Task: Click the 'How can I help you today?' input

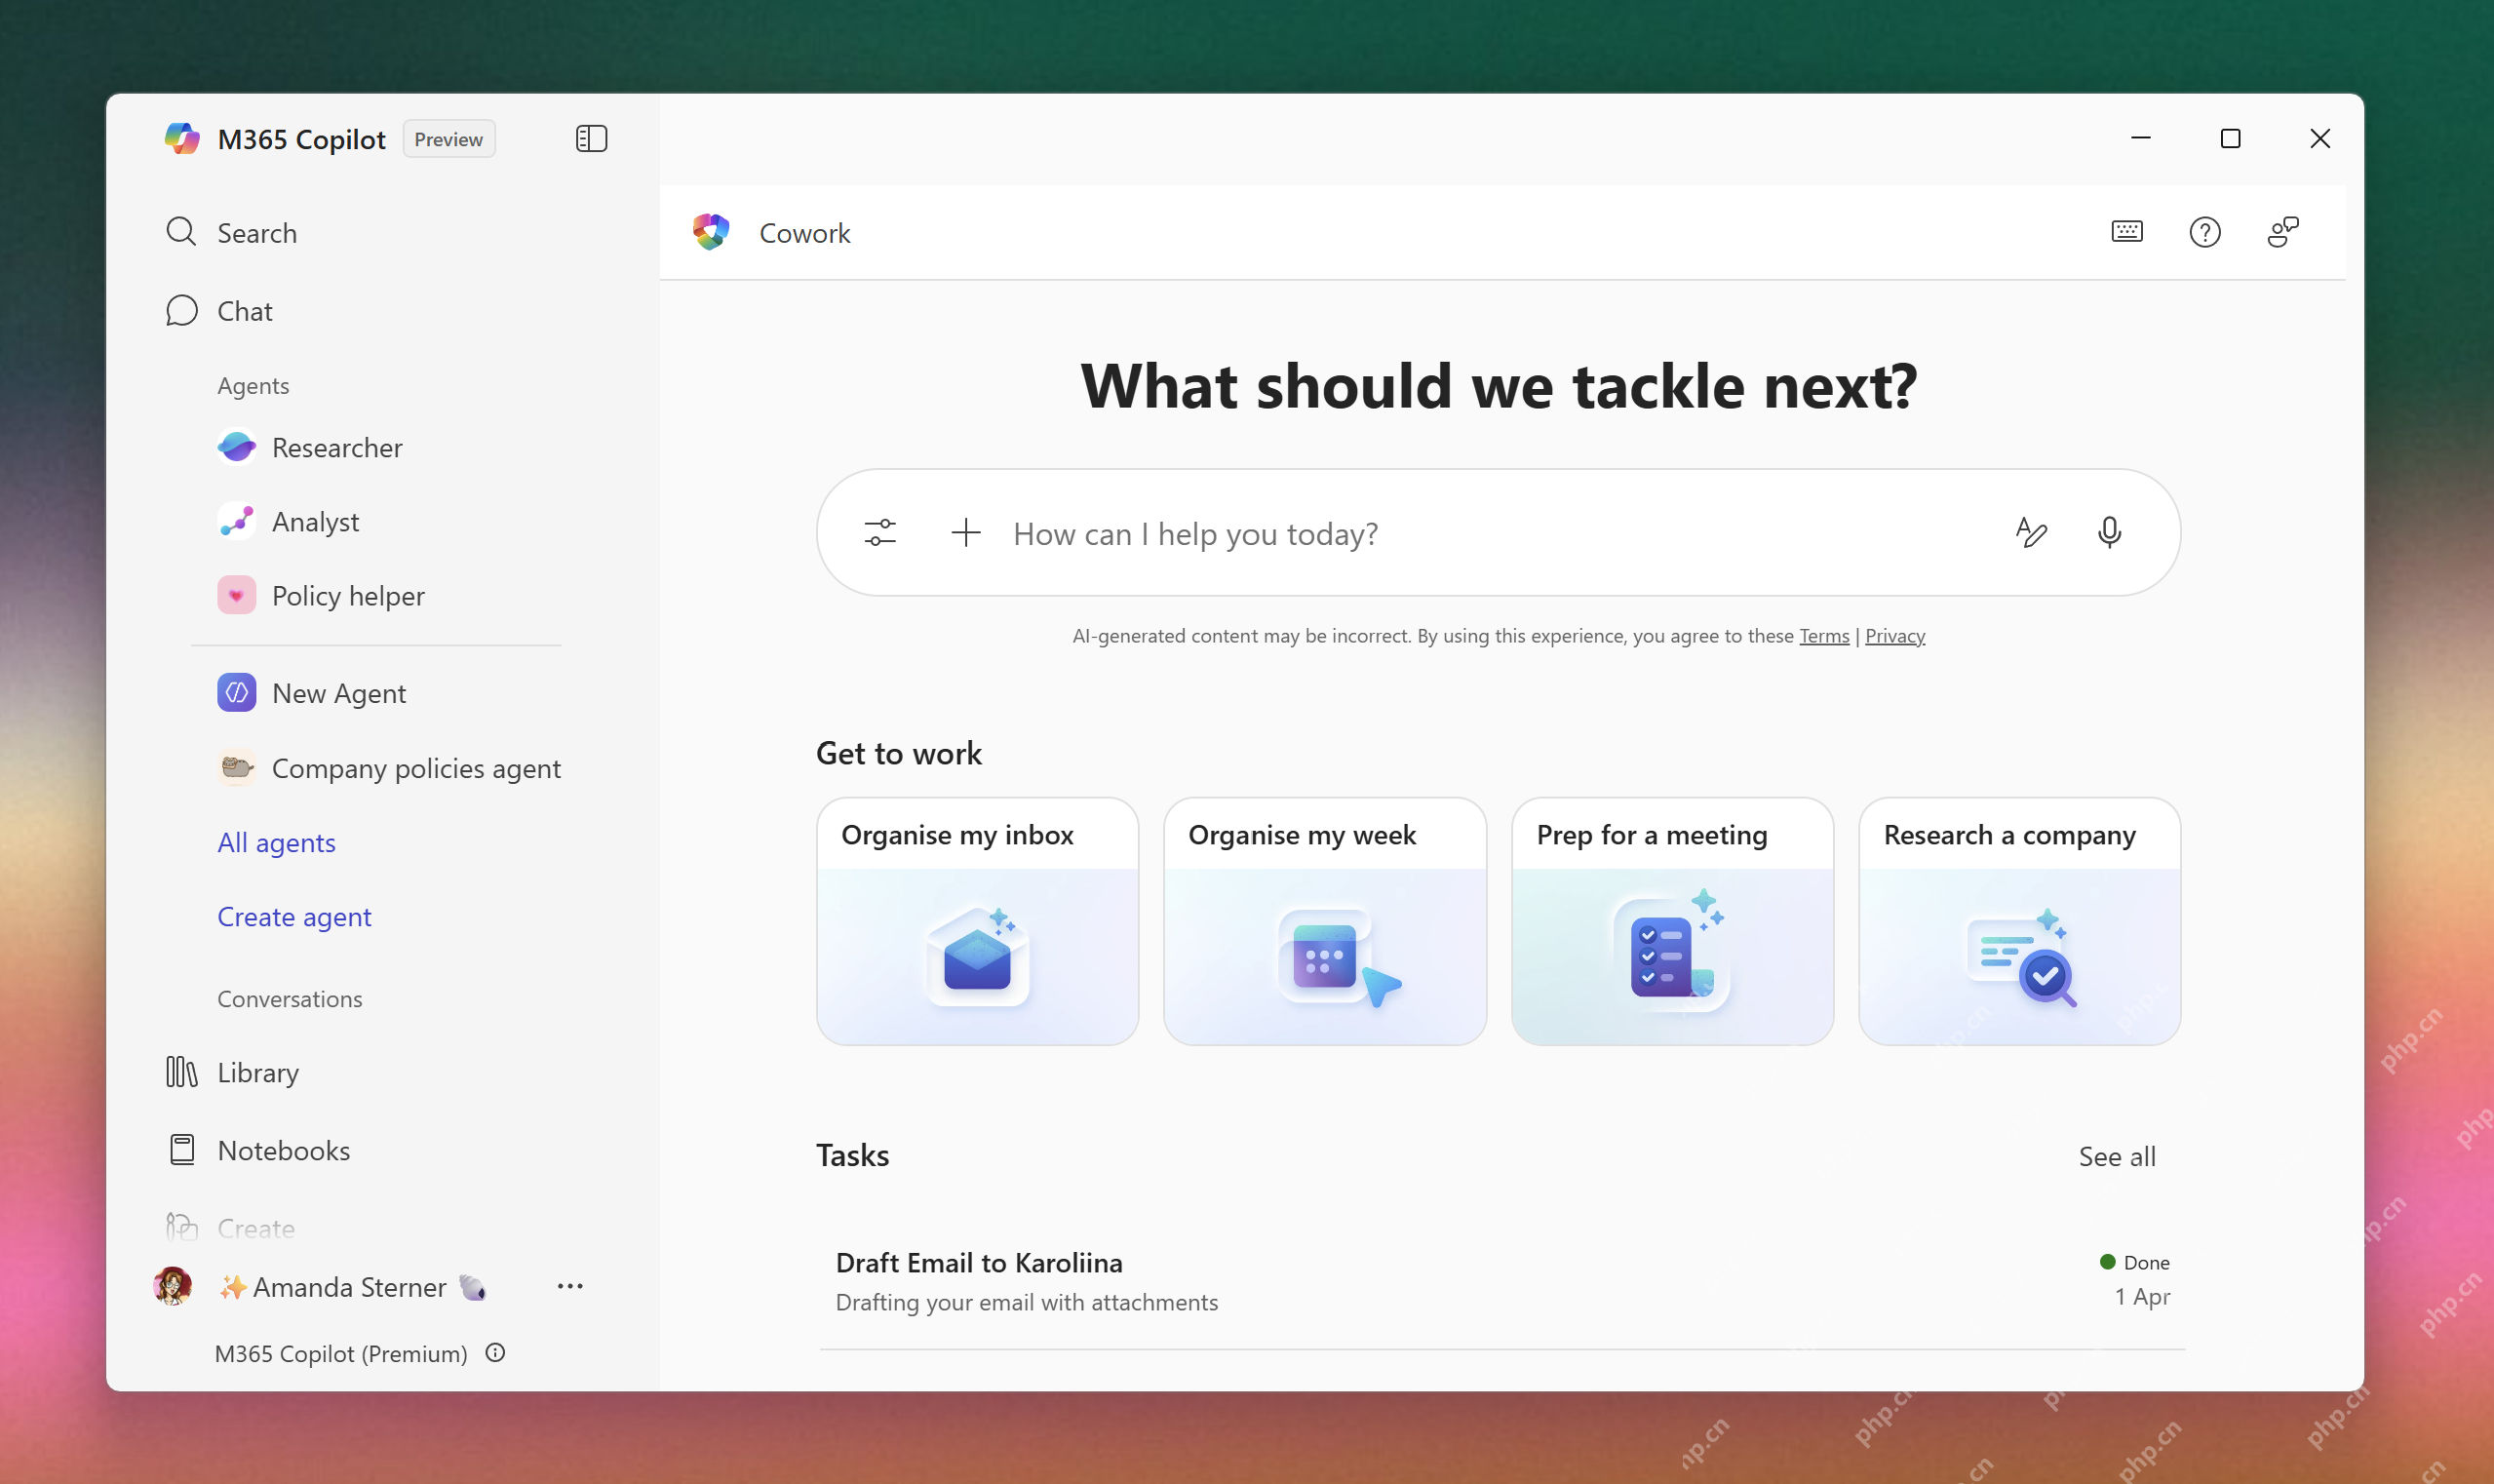Action: [x=1498, y=534]
